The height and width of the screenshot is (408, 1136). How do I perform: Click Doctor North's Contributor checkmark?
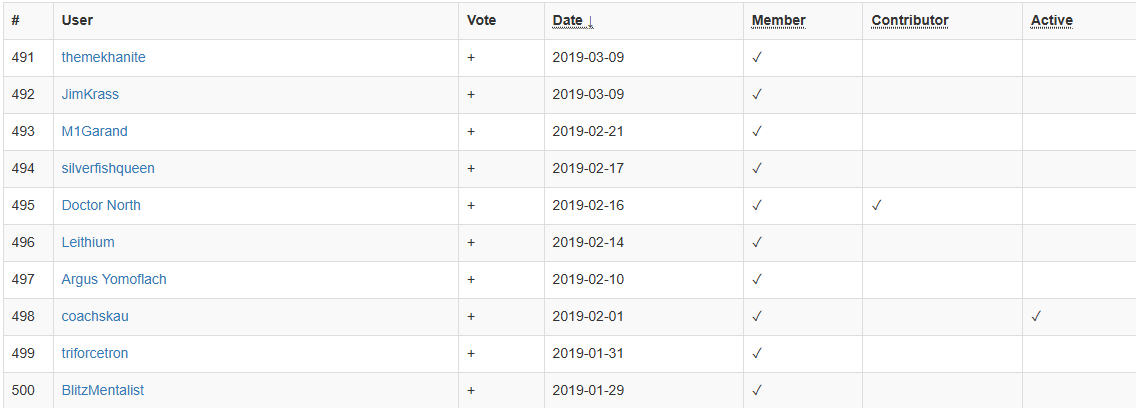(x=877, y=205)
